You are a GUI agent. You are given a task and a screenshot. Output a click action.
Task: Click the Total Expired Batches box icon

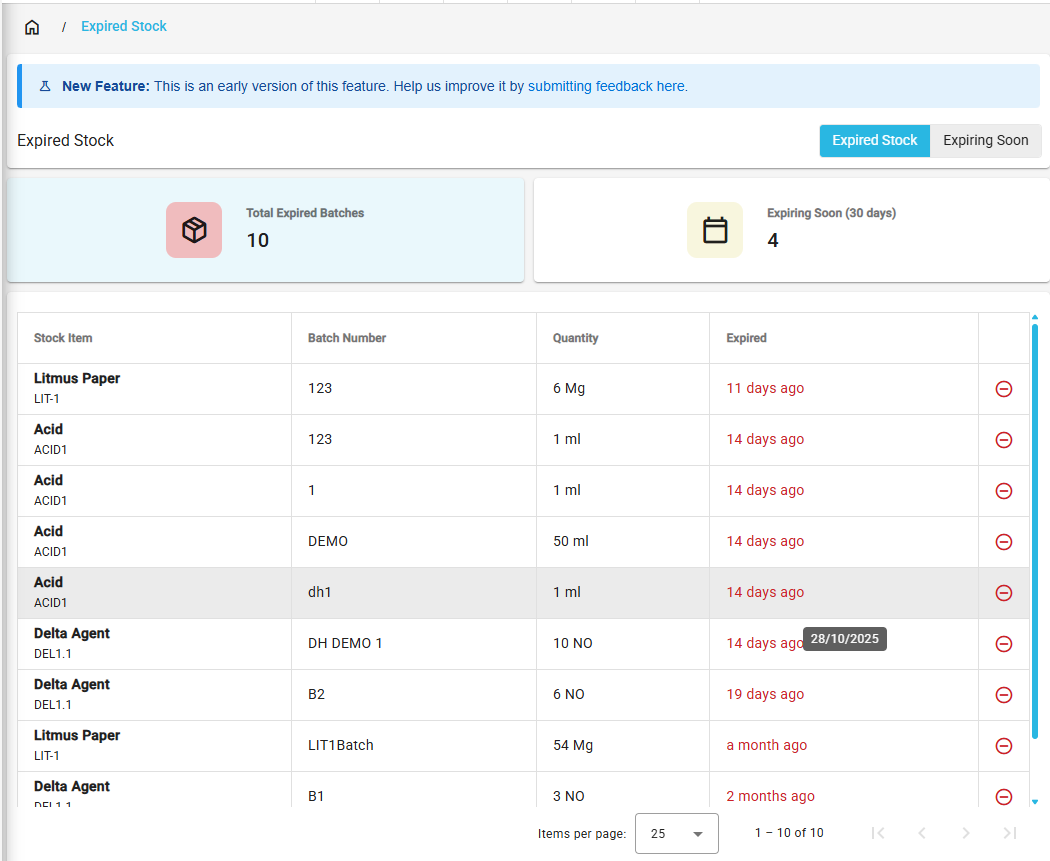194,230
